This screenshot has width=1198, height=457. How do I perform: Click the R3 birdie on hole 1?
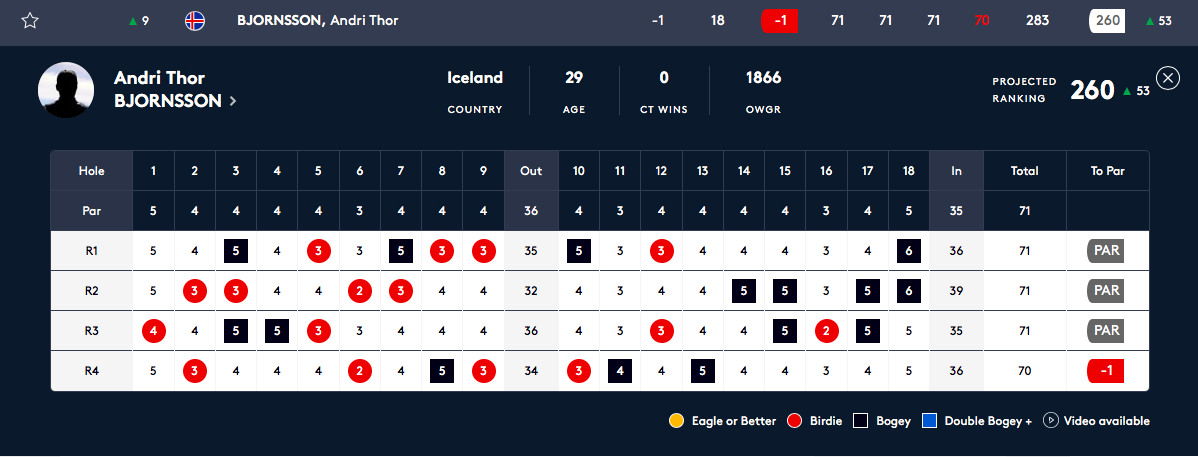(x=154, y=331)
